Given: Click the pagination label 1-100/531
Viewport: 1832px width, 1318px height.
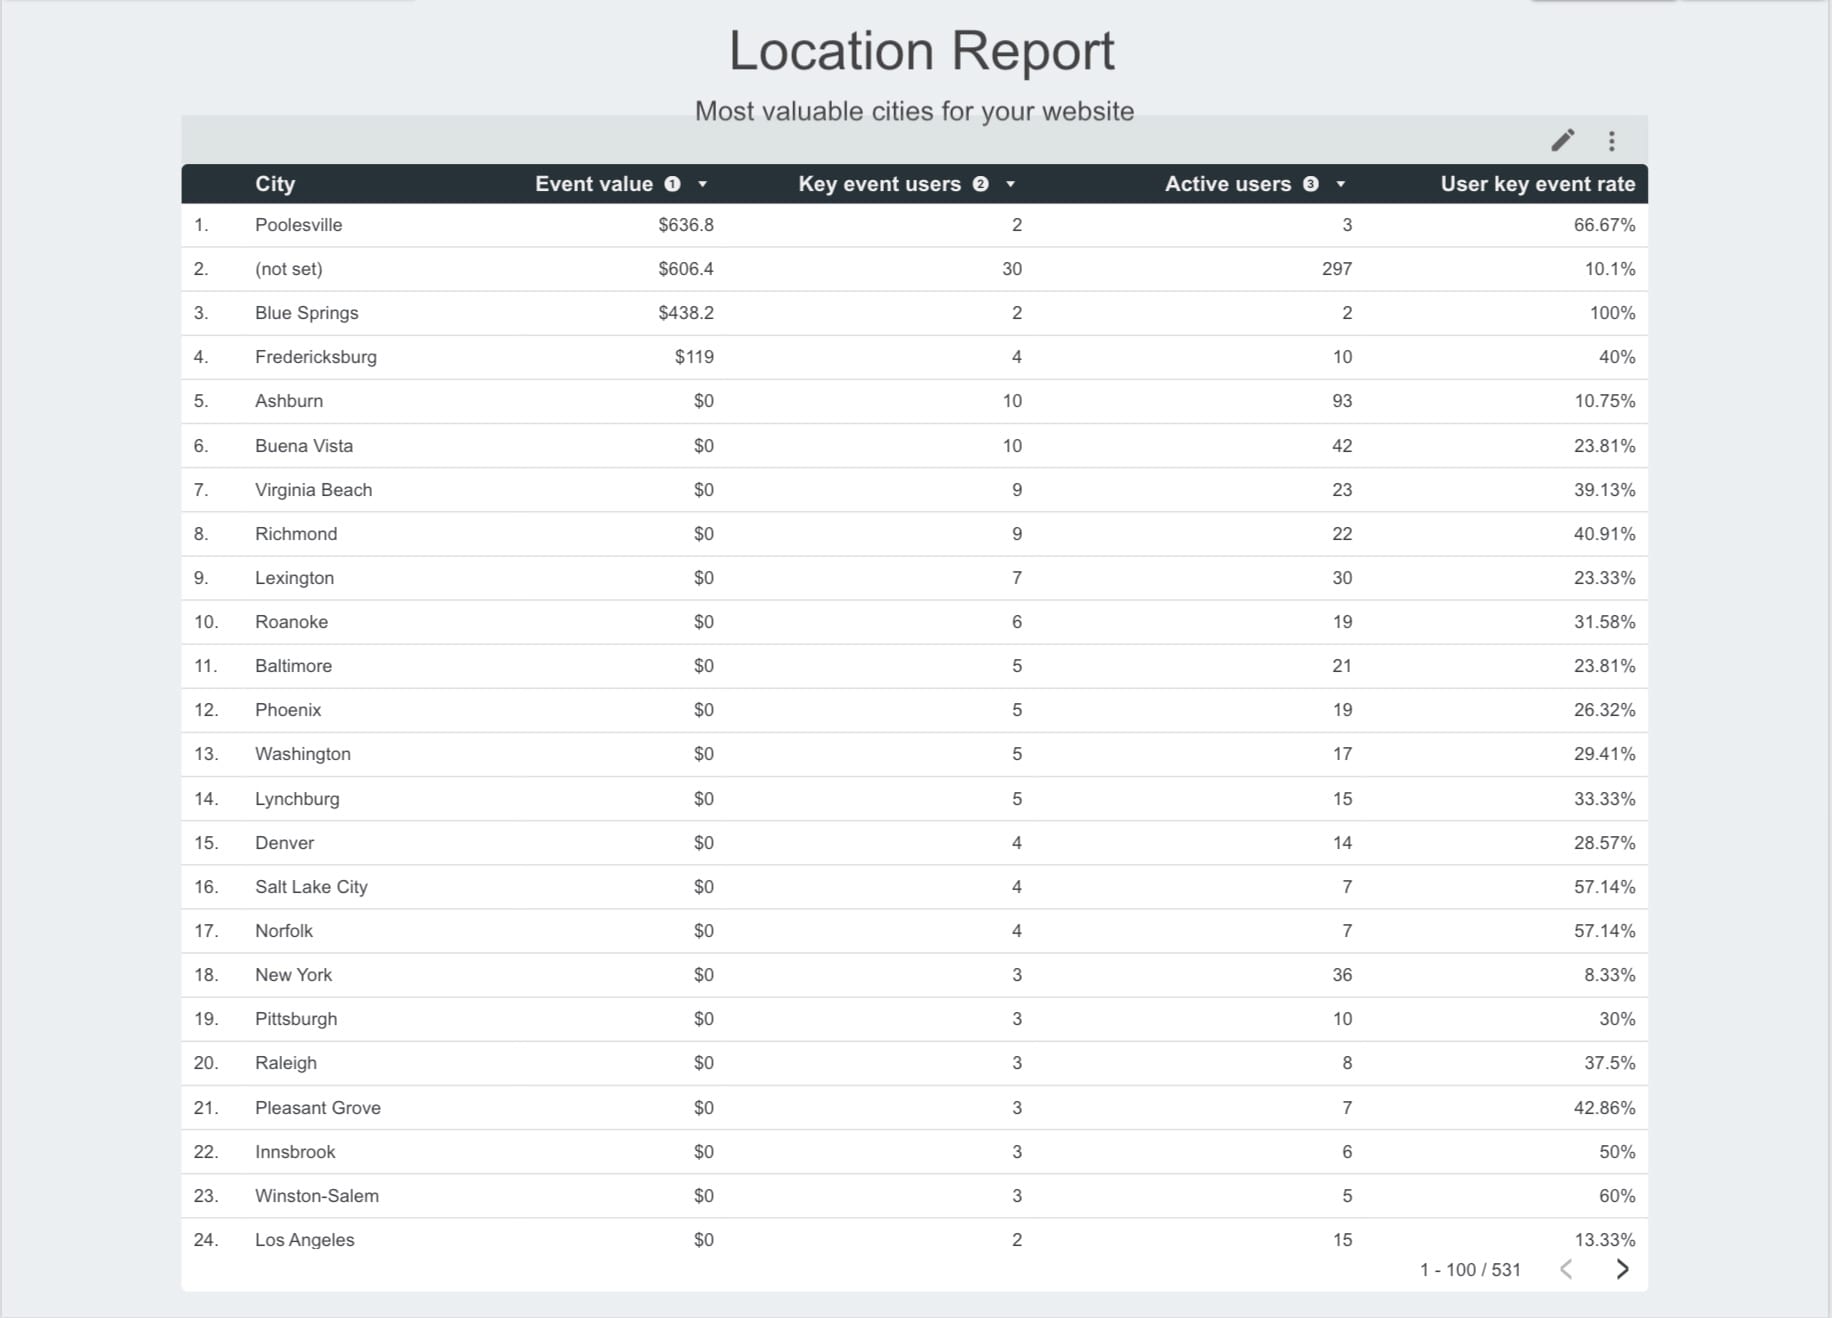Looking at the screenshot, I should [x=1469, y=1269].
